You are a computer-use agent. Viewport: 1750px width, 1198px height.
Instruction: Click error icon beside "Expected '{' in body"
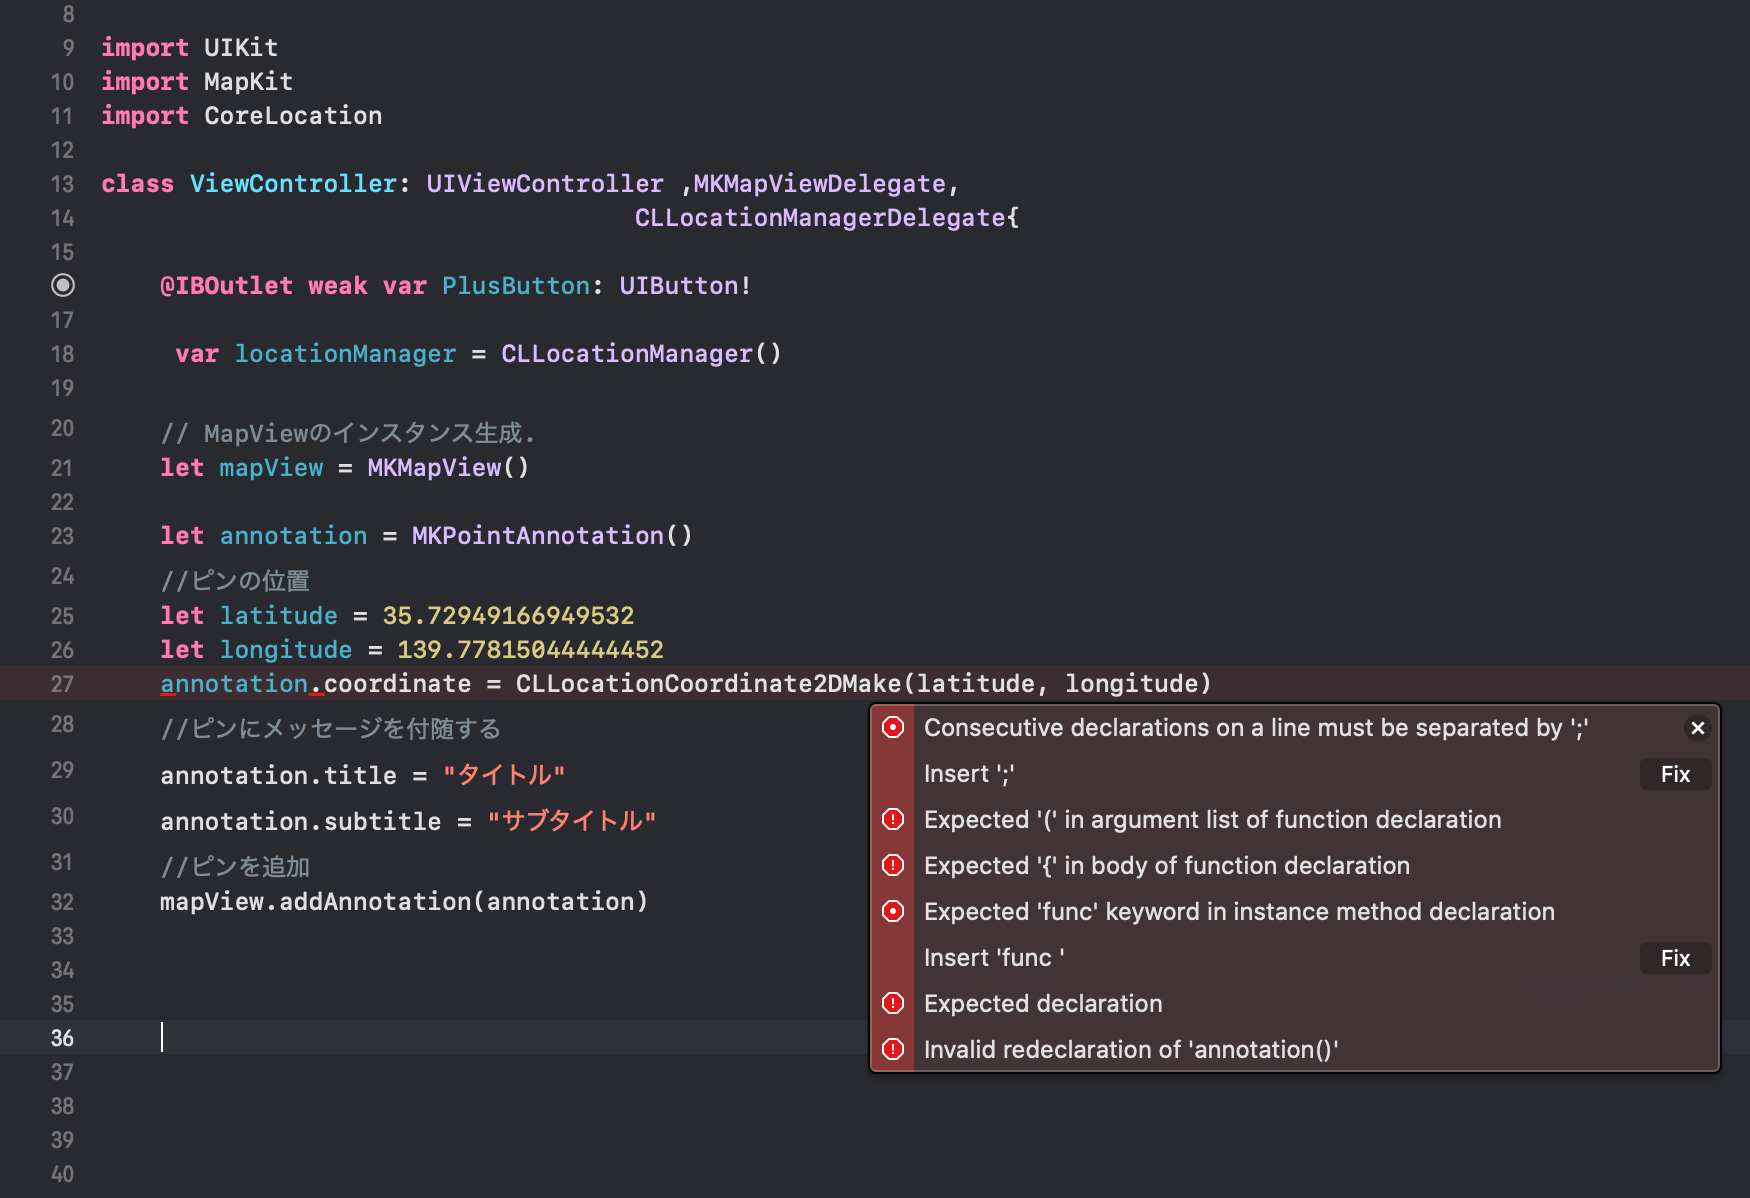pos(893,865)
